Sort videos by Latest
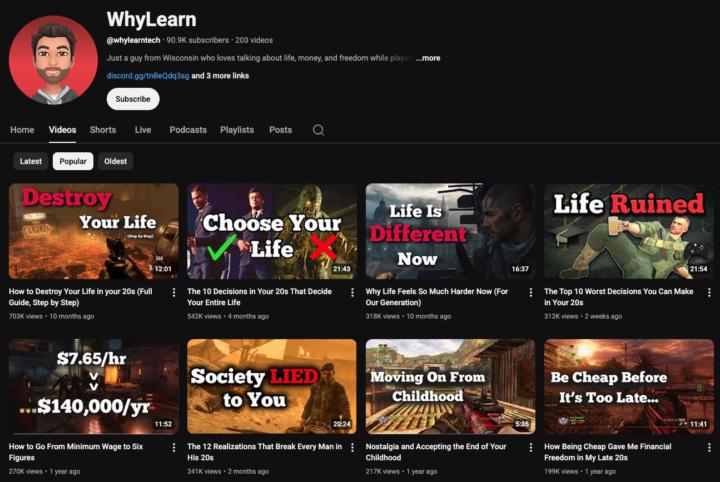 [31, 161]
